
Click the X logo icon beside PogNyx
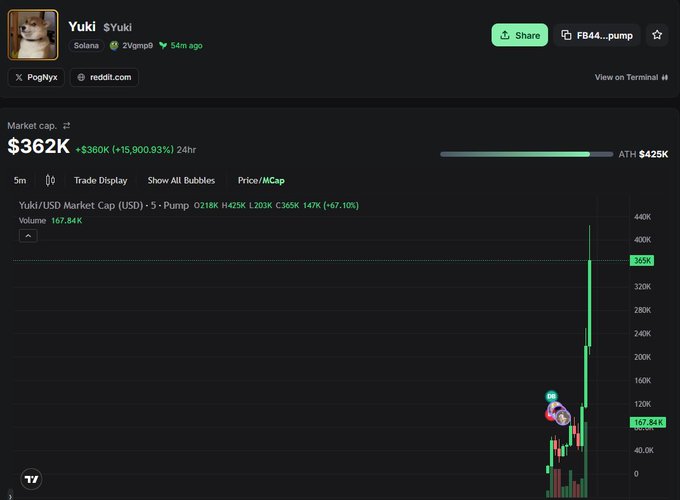point(19,77)
